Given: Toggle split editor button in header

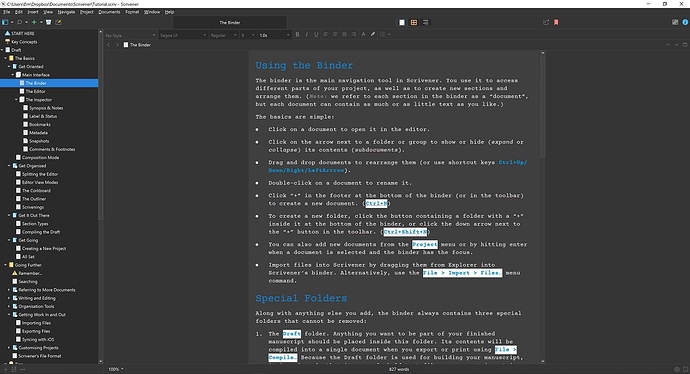Looking at the screenshot, I should 685,45.
